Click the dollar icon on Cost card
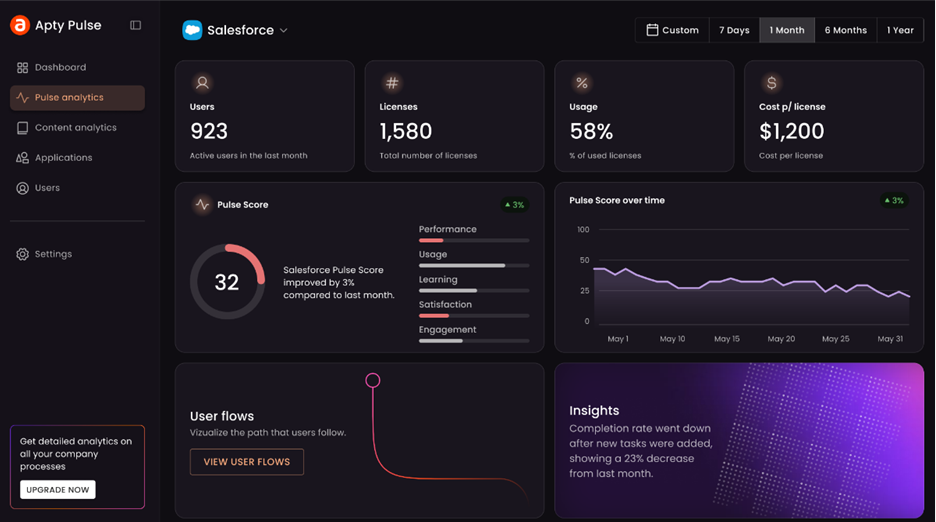 point(772,83)
